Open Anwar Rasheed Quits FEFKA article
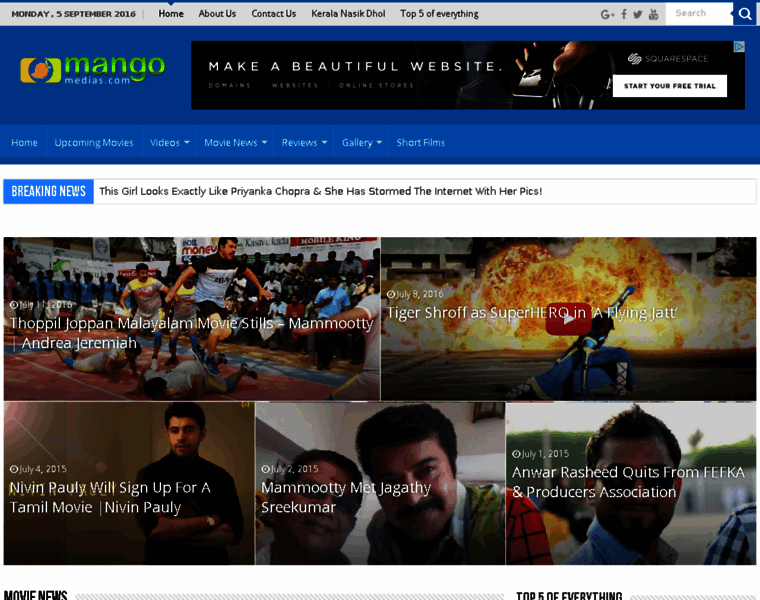This screenshot has width=760, height=600. click(628, 482)
